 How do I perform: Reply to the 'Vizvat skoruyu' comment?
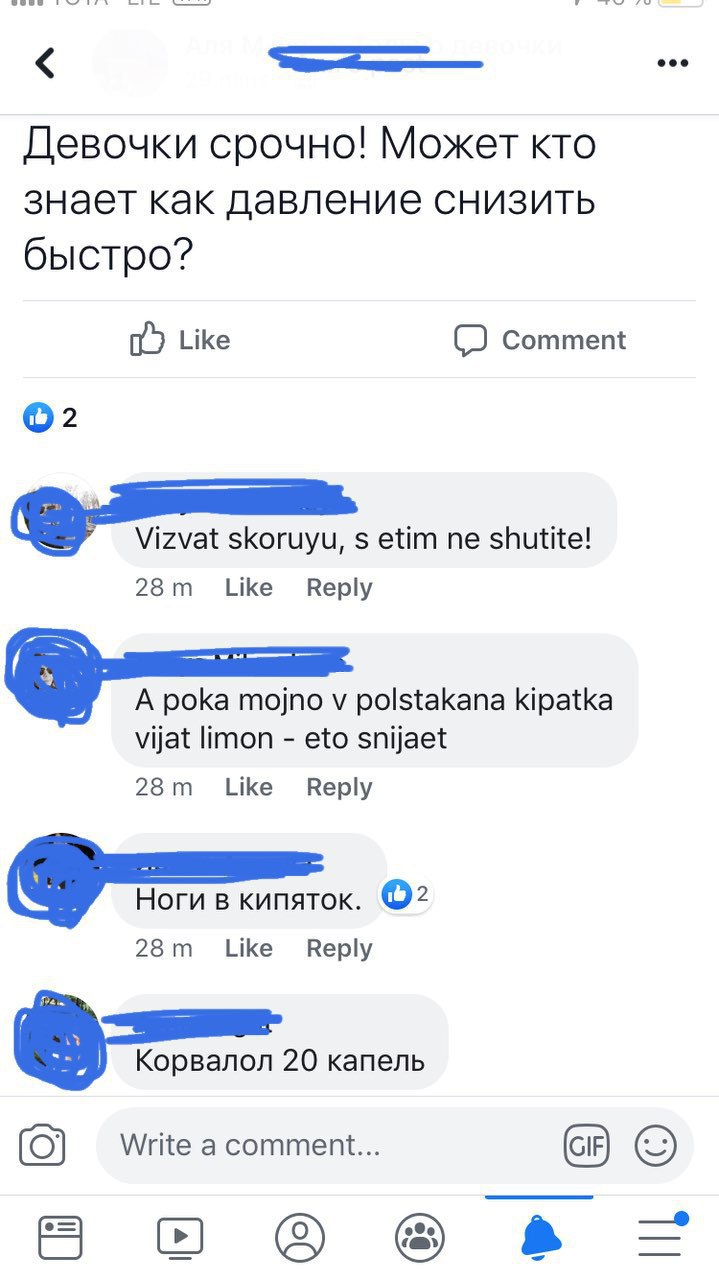(339, 588)
